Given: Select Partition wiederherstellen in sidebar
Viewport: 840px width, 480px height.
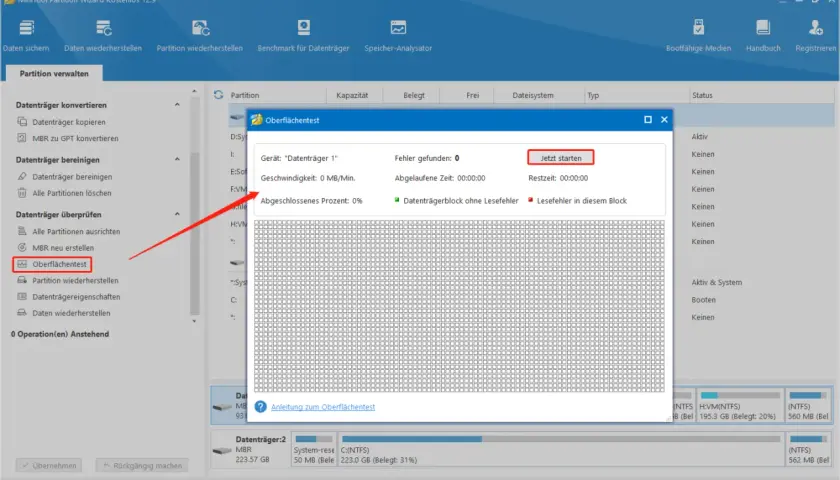Looking at the screenshot, I should [x=68, y=280].
